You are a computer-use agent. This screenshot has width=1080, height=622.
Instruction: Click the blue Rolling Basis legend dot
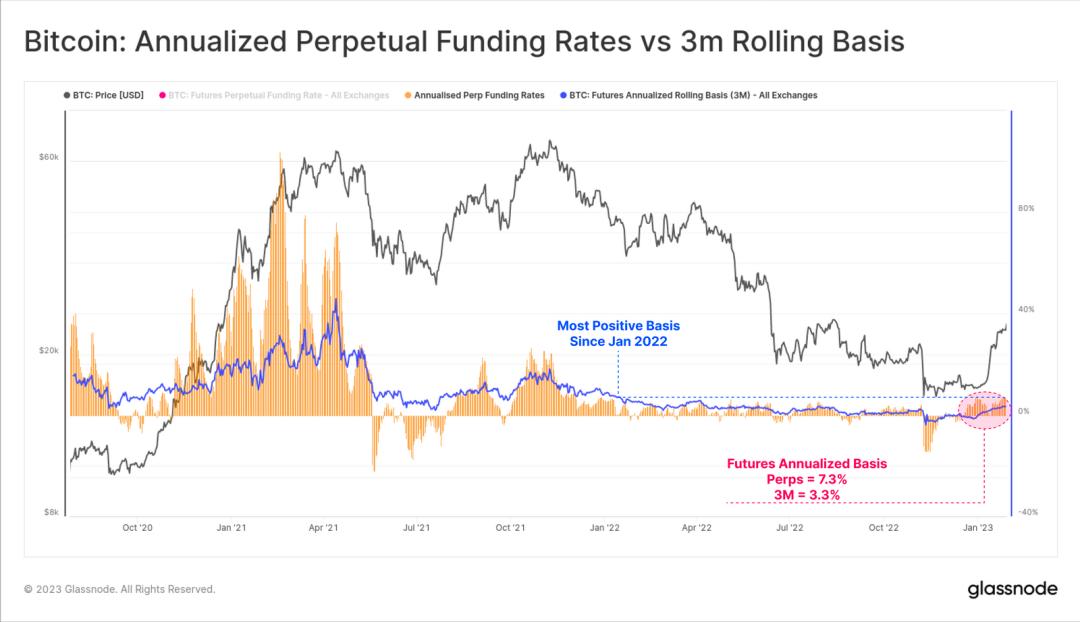(x=563, y=96)
